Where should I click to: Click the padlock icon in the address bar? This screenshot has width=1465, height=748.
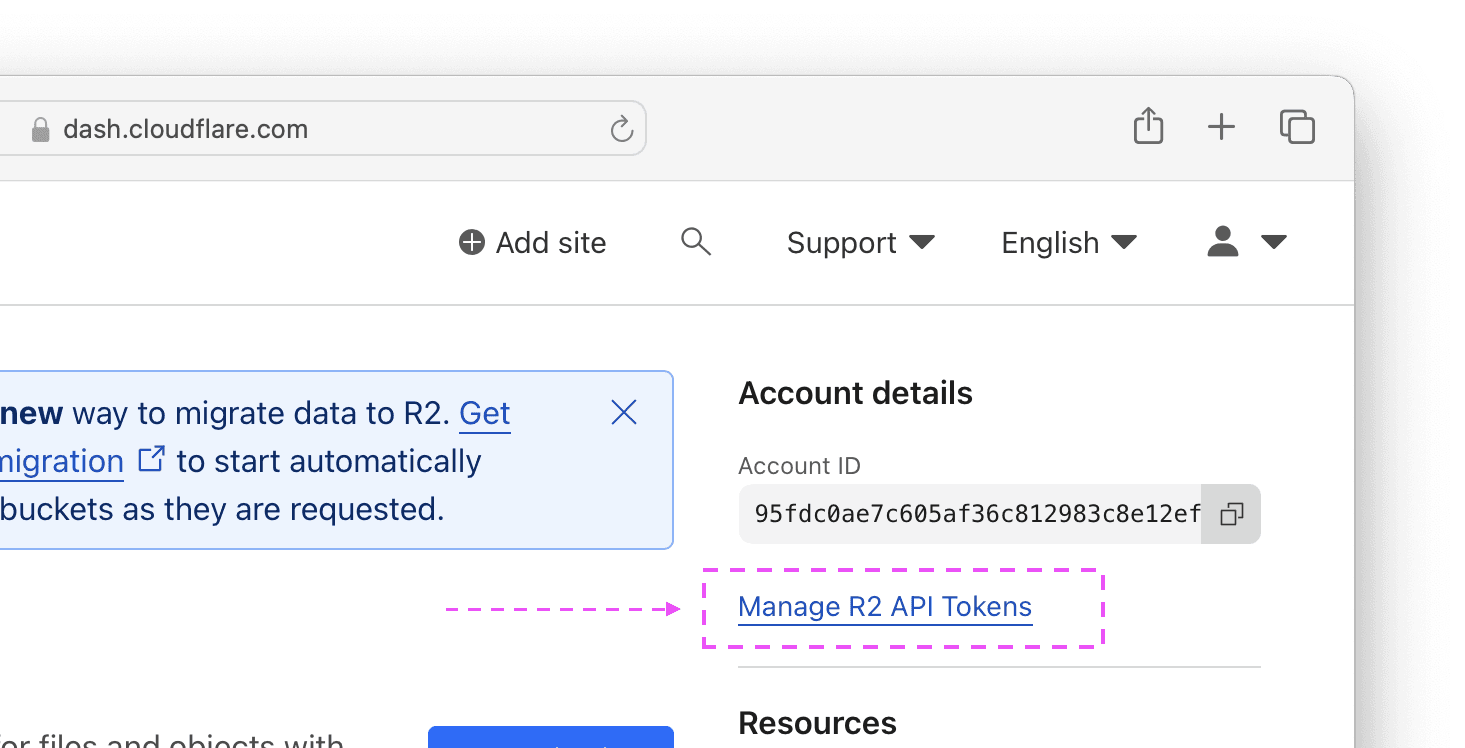click(x=40, y=128)
